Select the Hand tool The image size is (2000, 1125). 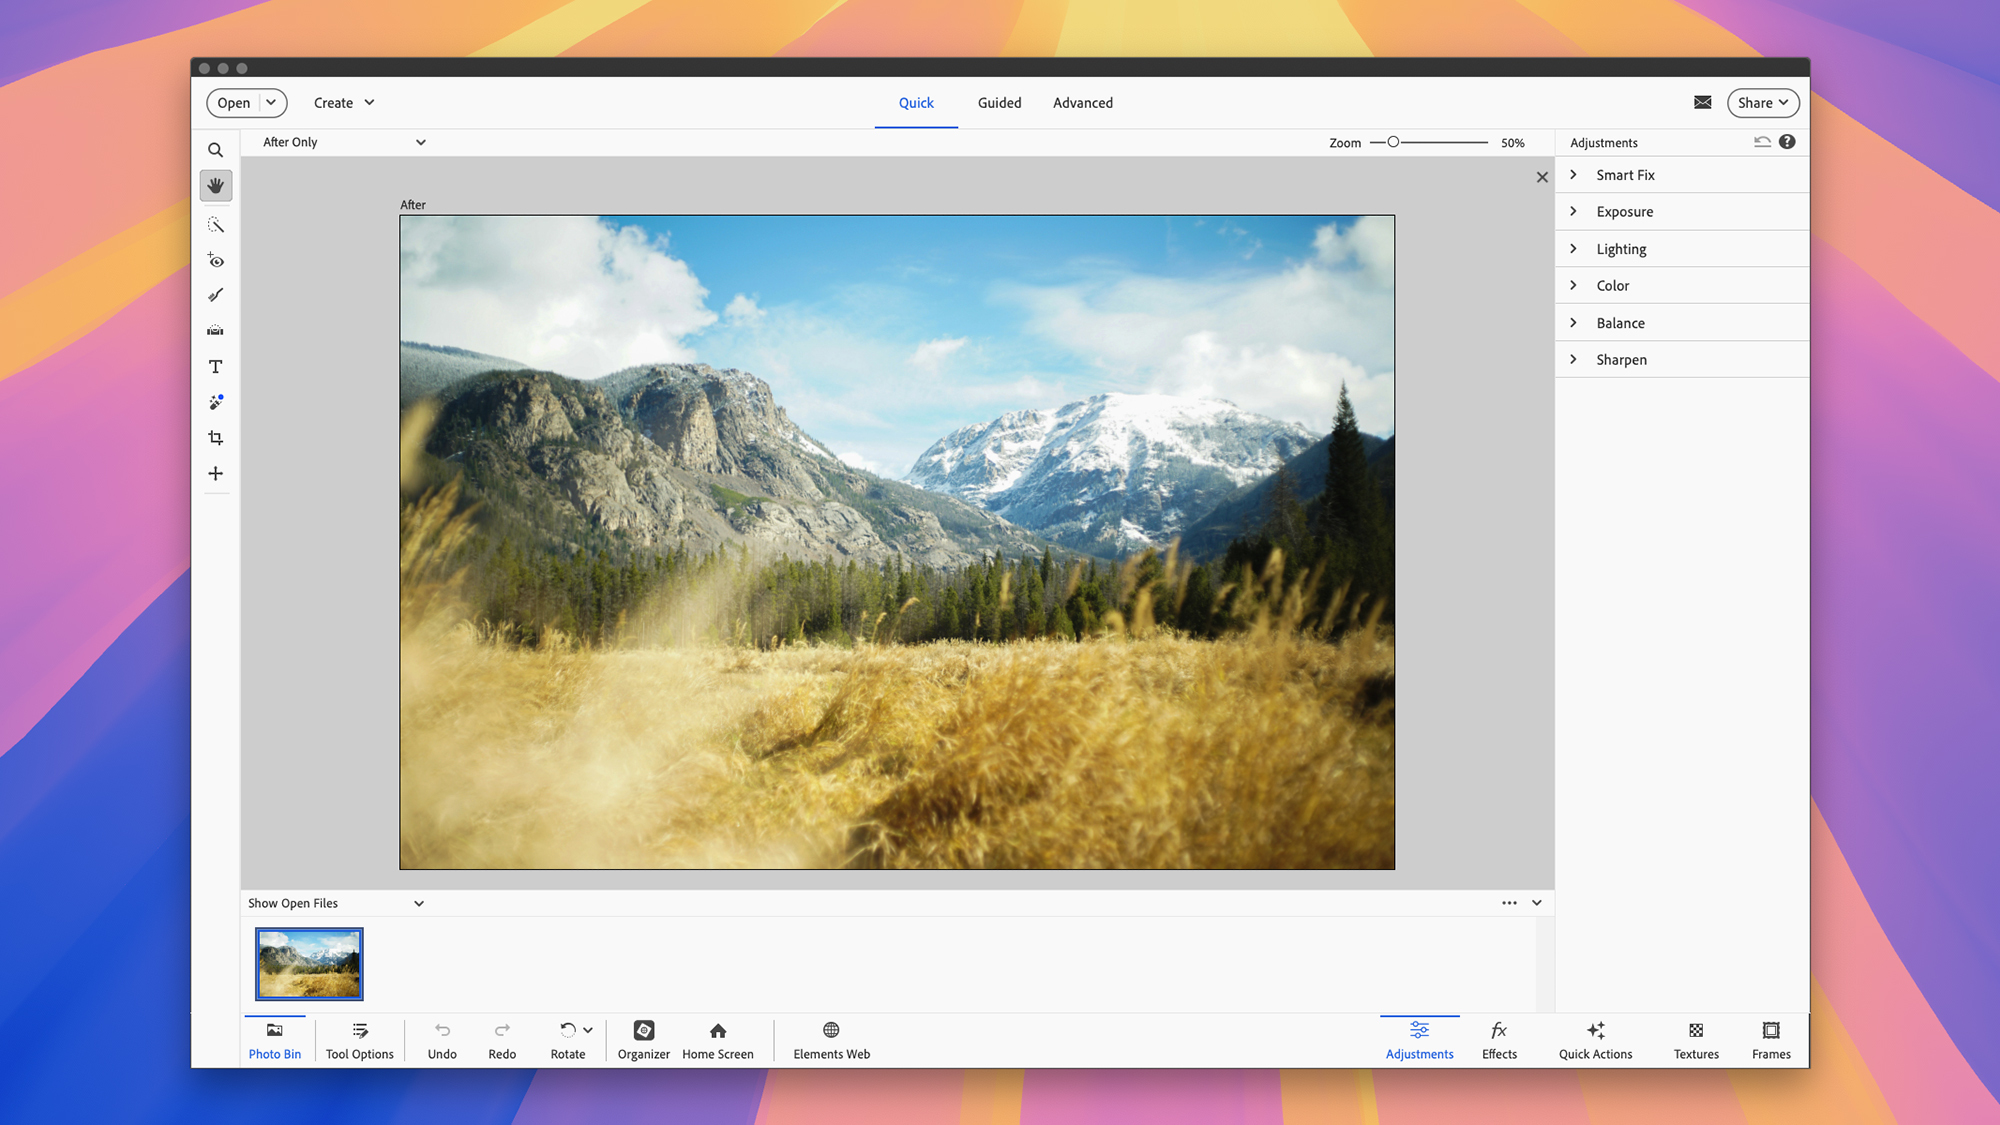[x=215, y=186]
